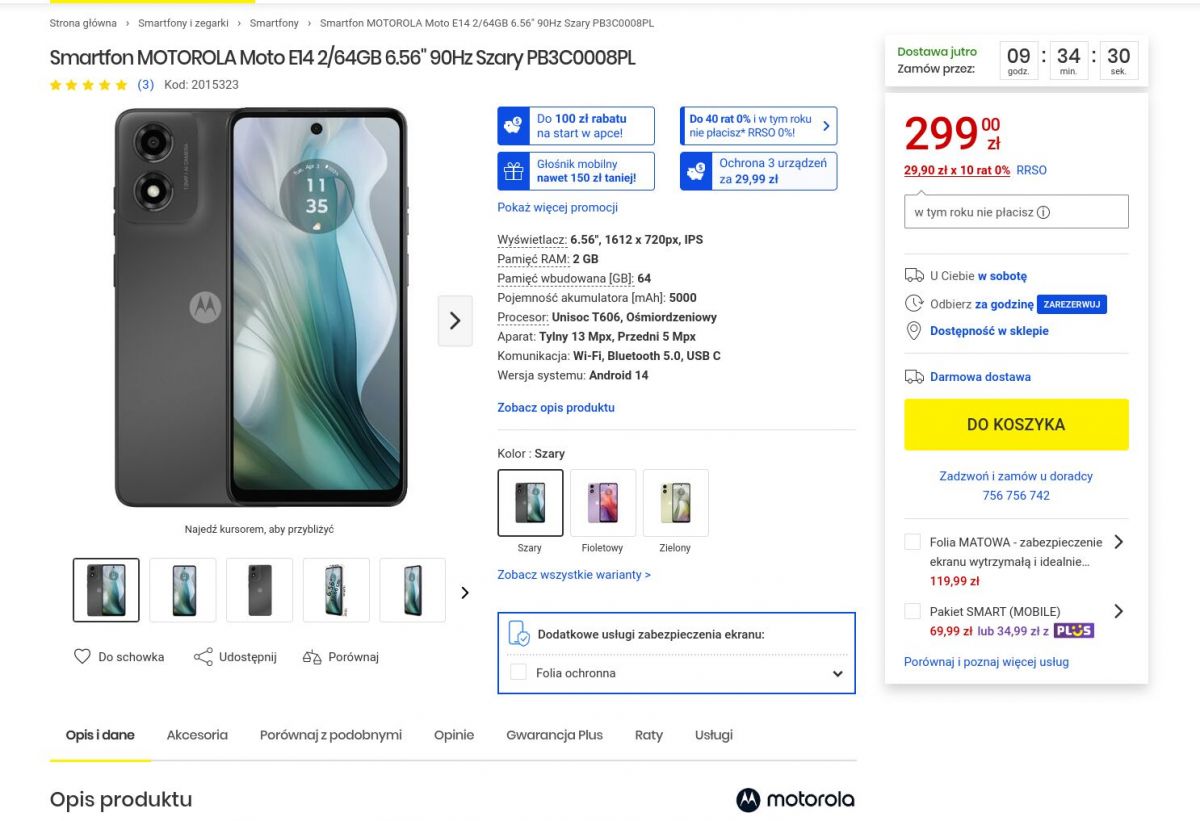Enable the Folia ochronna checkbox
This screenshot has width=1200, height=821.
518,673
